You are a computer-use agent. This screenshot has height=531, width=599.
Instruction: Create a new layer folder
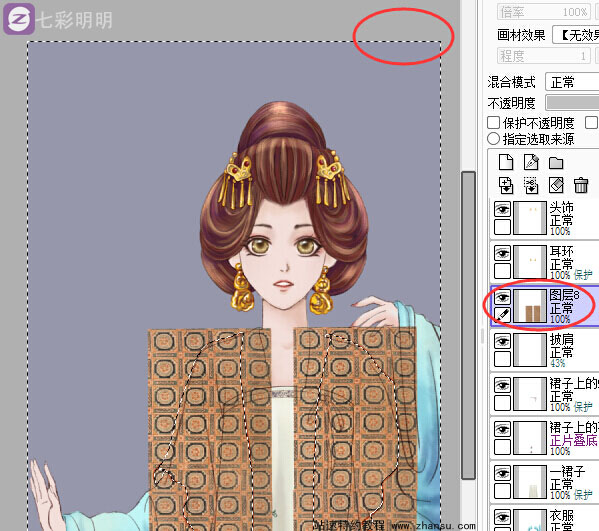coord(556,163)
